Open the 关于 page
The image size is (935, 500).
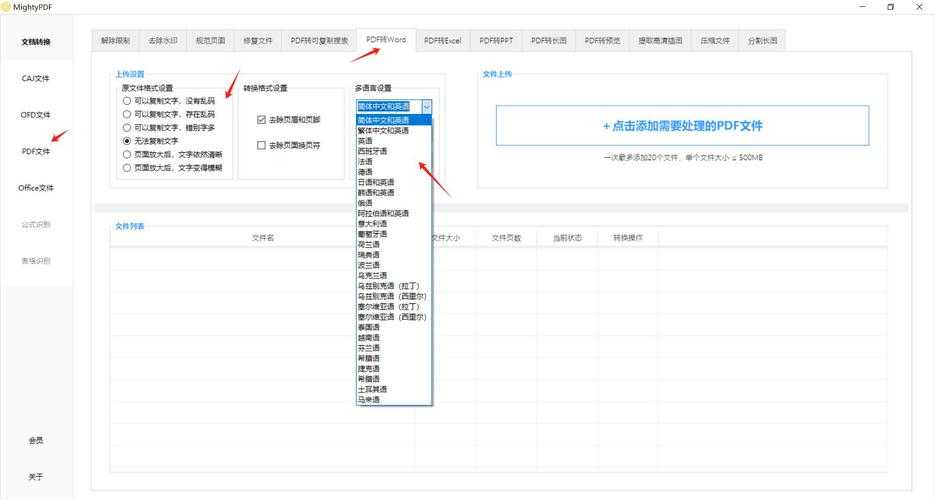pos(36,477)
